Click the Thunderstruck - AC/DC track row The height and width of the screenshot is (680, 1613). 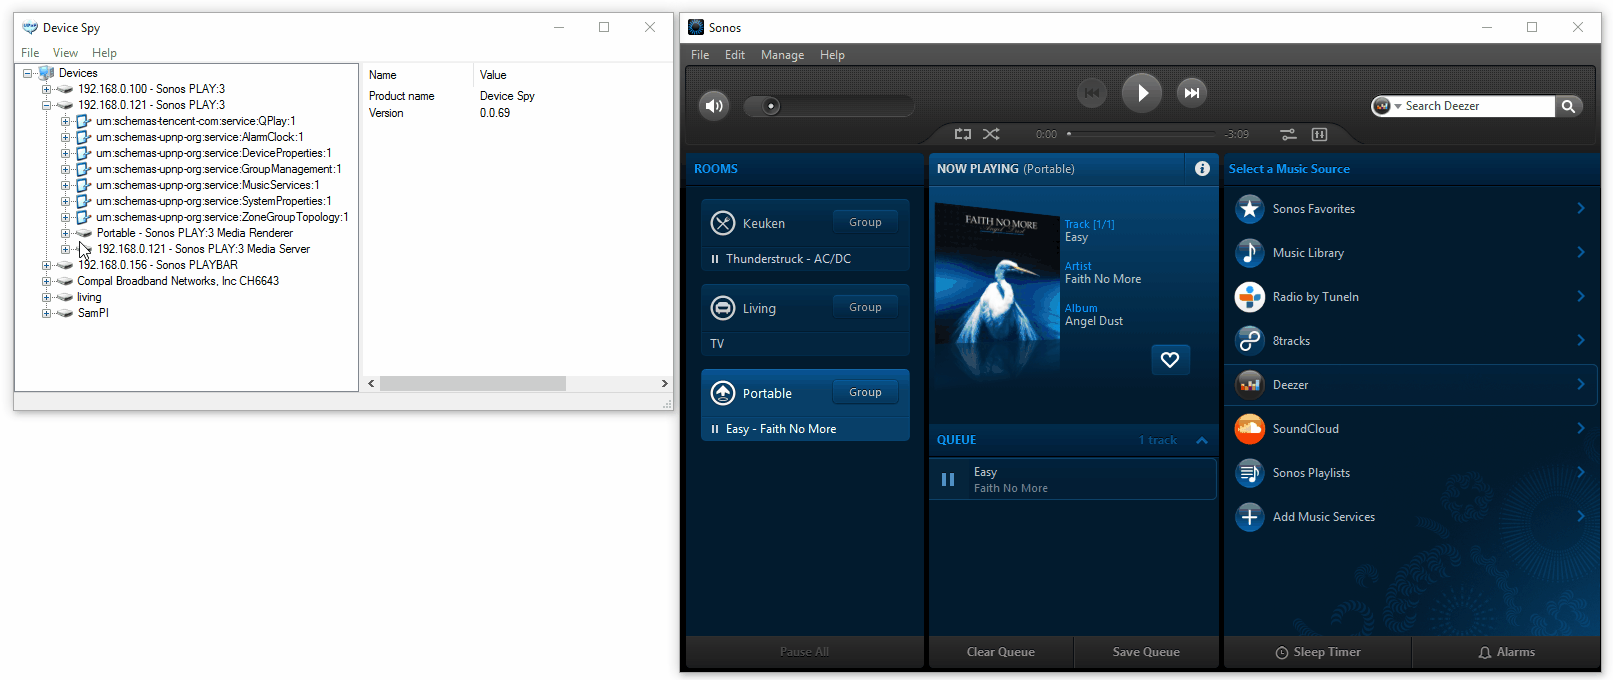click(805, 259)
